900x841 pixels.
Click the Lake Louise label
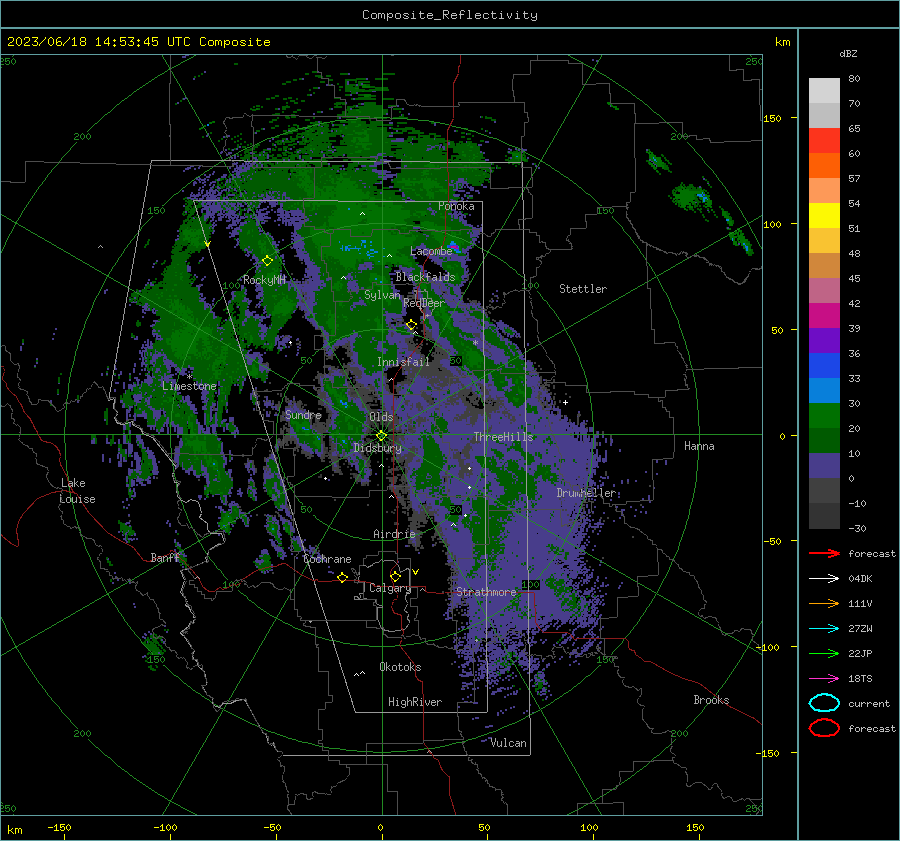[x=78, y=491]
